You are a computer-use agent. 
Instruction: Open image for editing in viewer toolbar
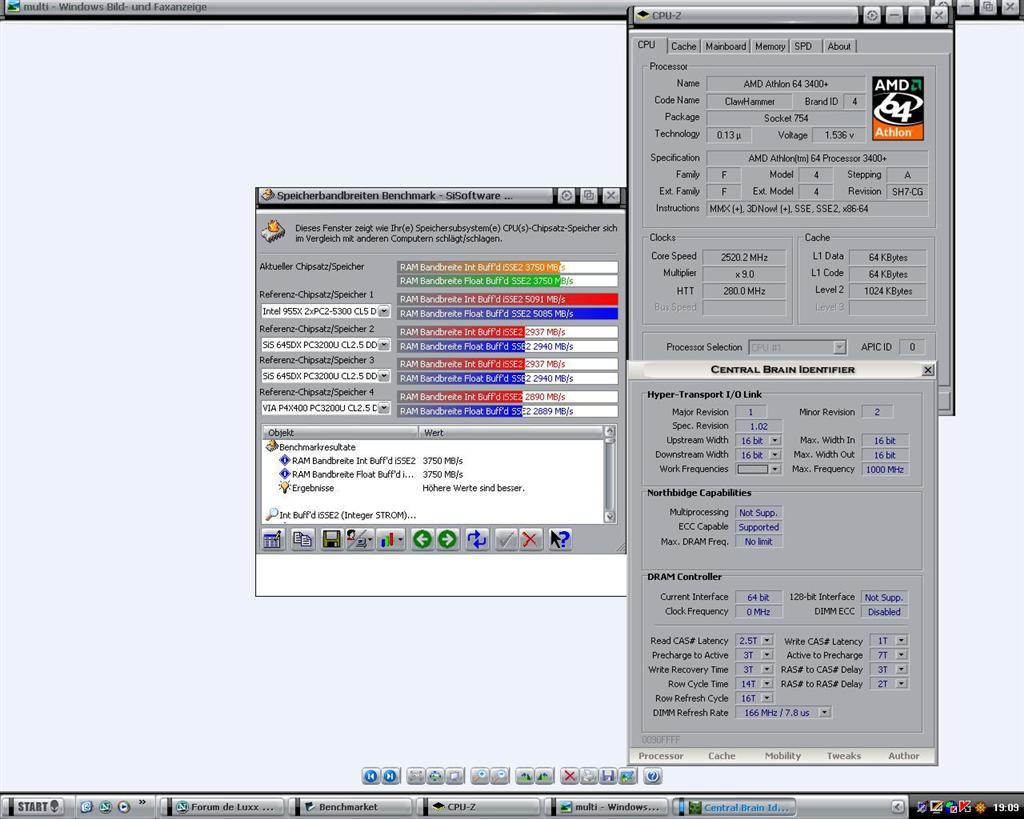coord(628,776)
